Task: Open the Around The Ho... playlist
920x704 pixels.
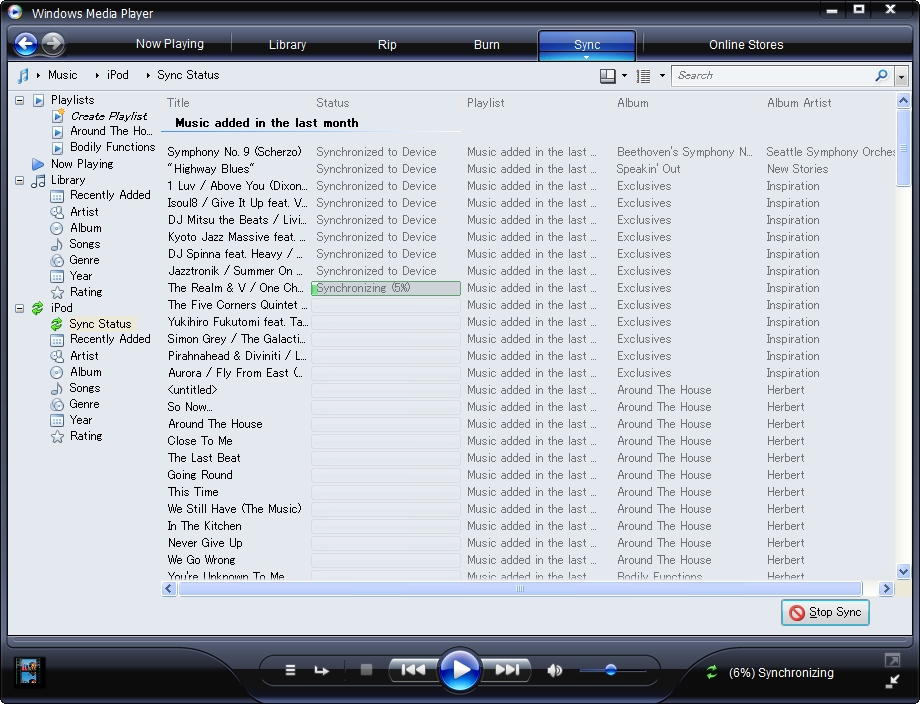Action: tap(111, 131)
